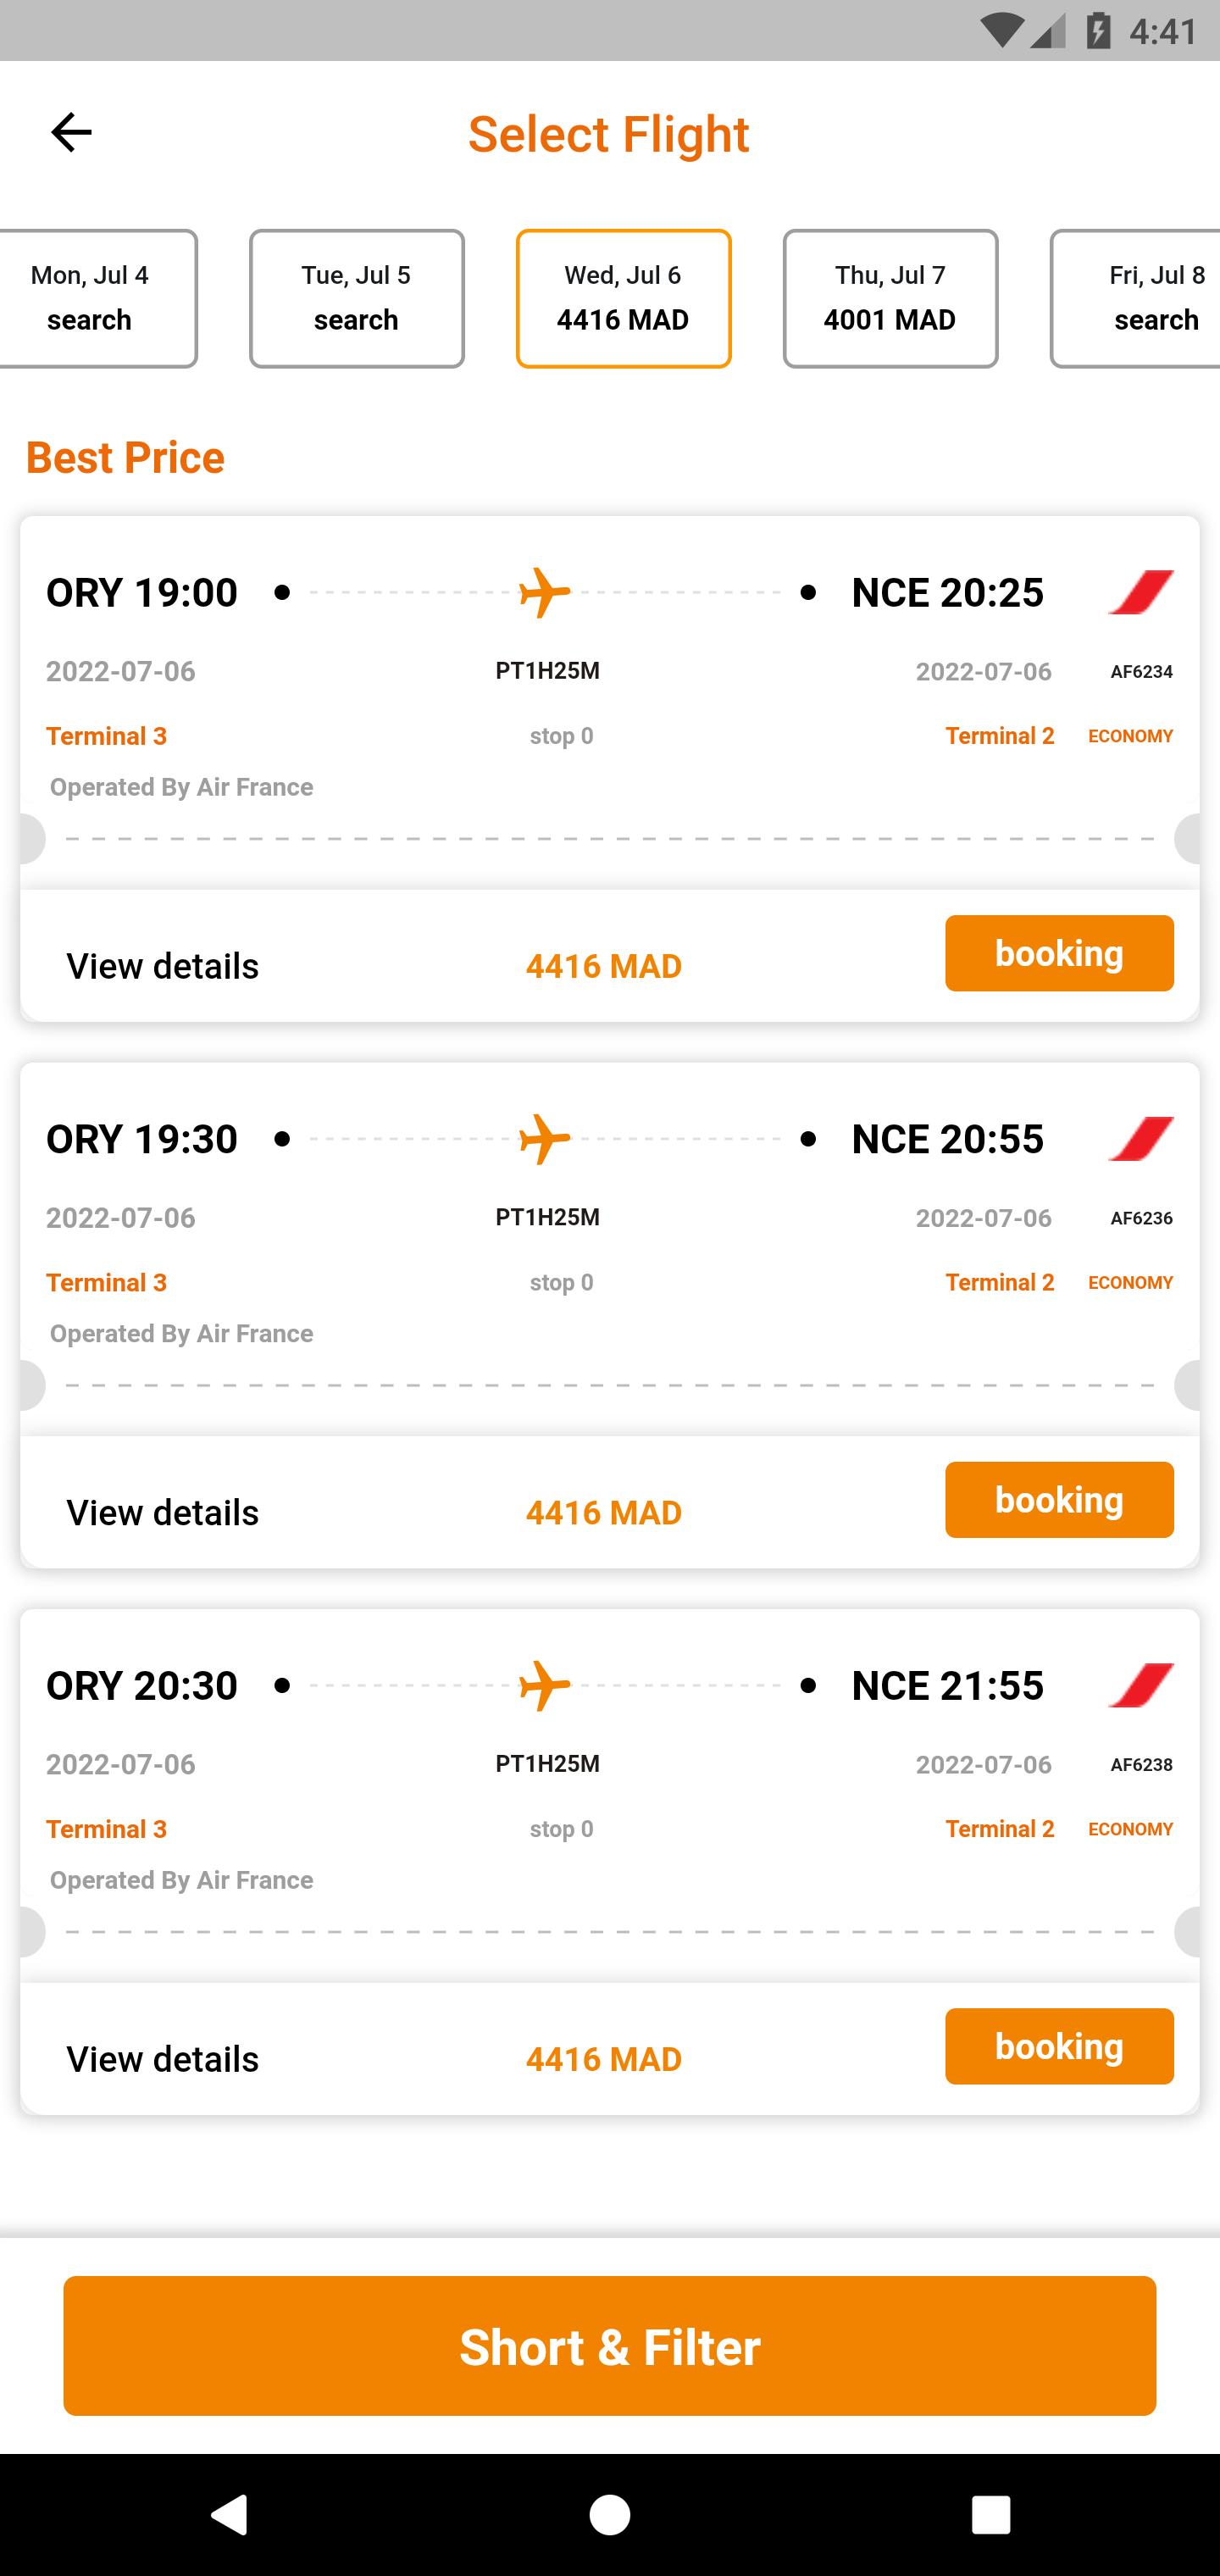Book the AF6236 flight at 19:30

click(1059, 1499)
